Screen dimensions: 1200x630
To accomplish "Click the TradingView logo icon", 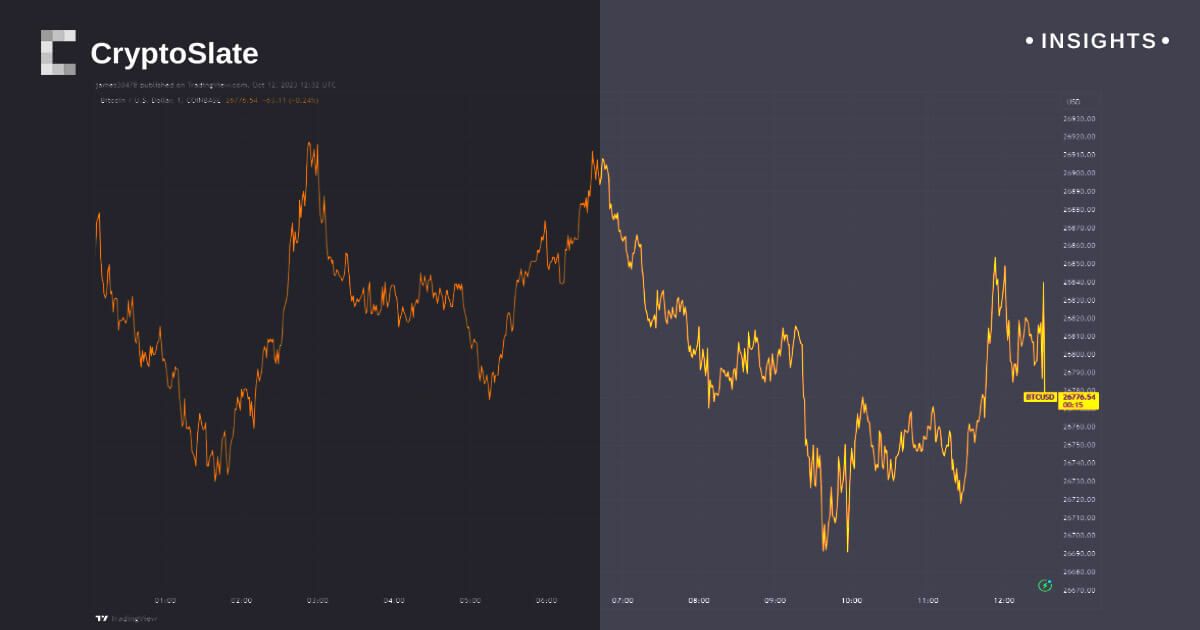I will point(101,619).
